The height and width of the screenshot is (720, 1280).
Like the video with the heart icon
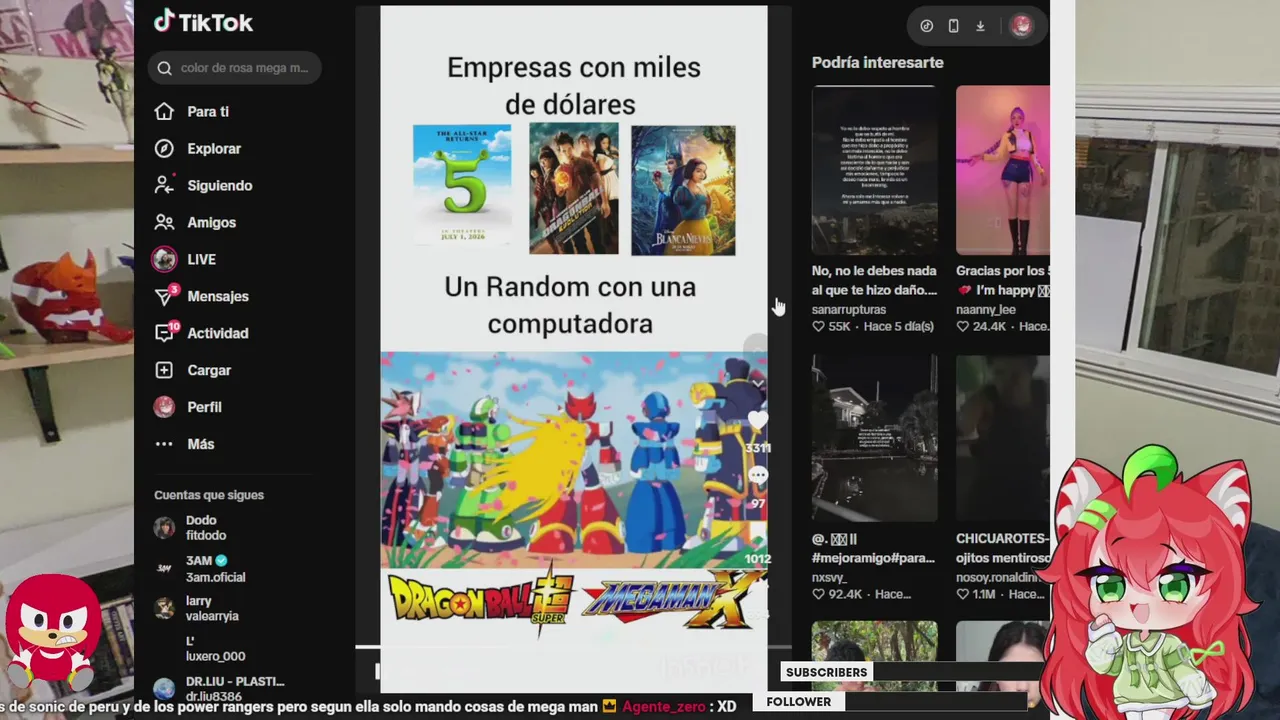pyautogui.click(x=757, y=421)
